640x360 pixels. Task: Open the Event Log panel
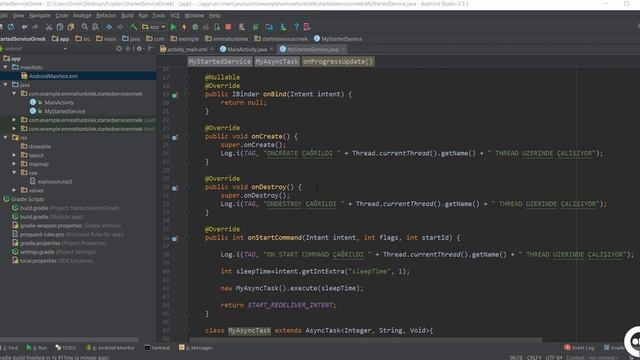[x=579, y=348]
